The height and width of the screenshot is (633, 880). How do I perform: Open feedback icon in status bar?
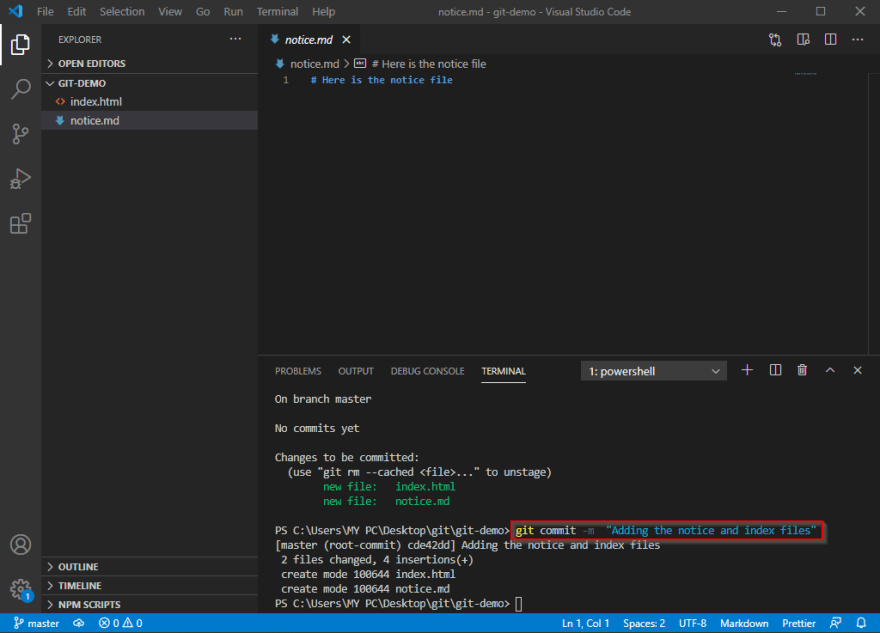[x=836, y=623]
